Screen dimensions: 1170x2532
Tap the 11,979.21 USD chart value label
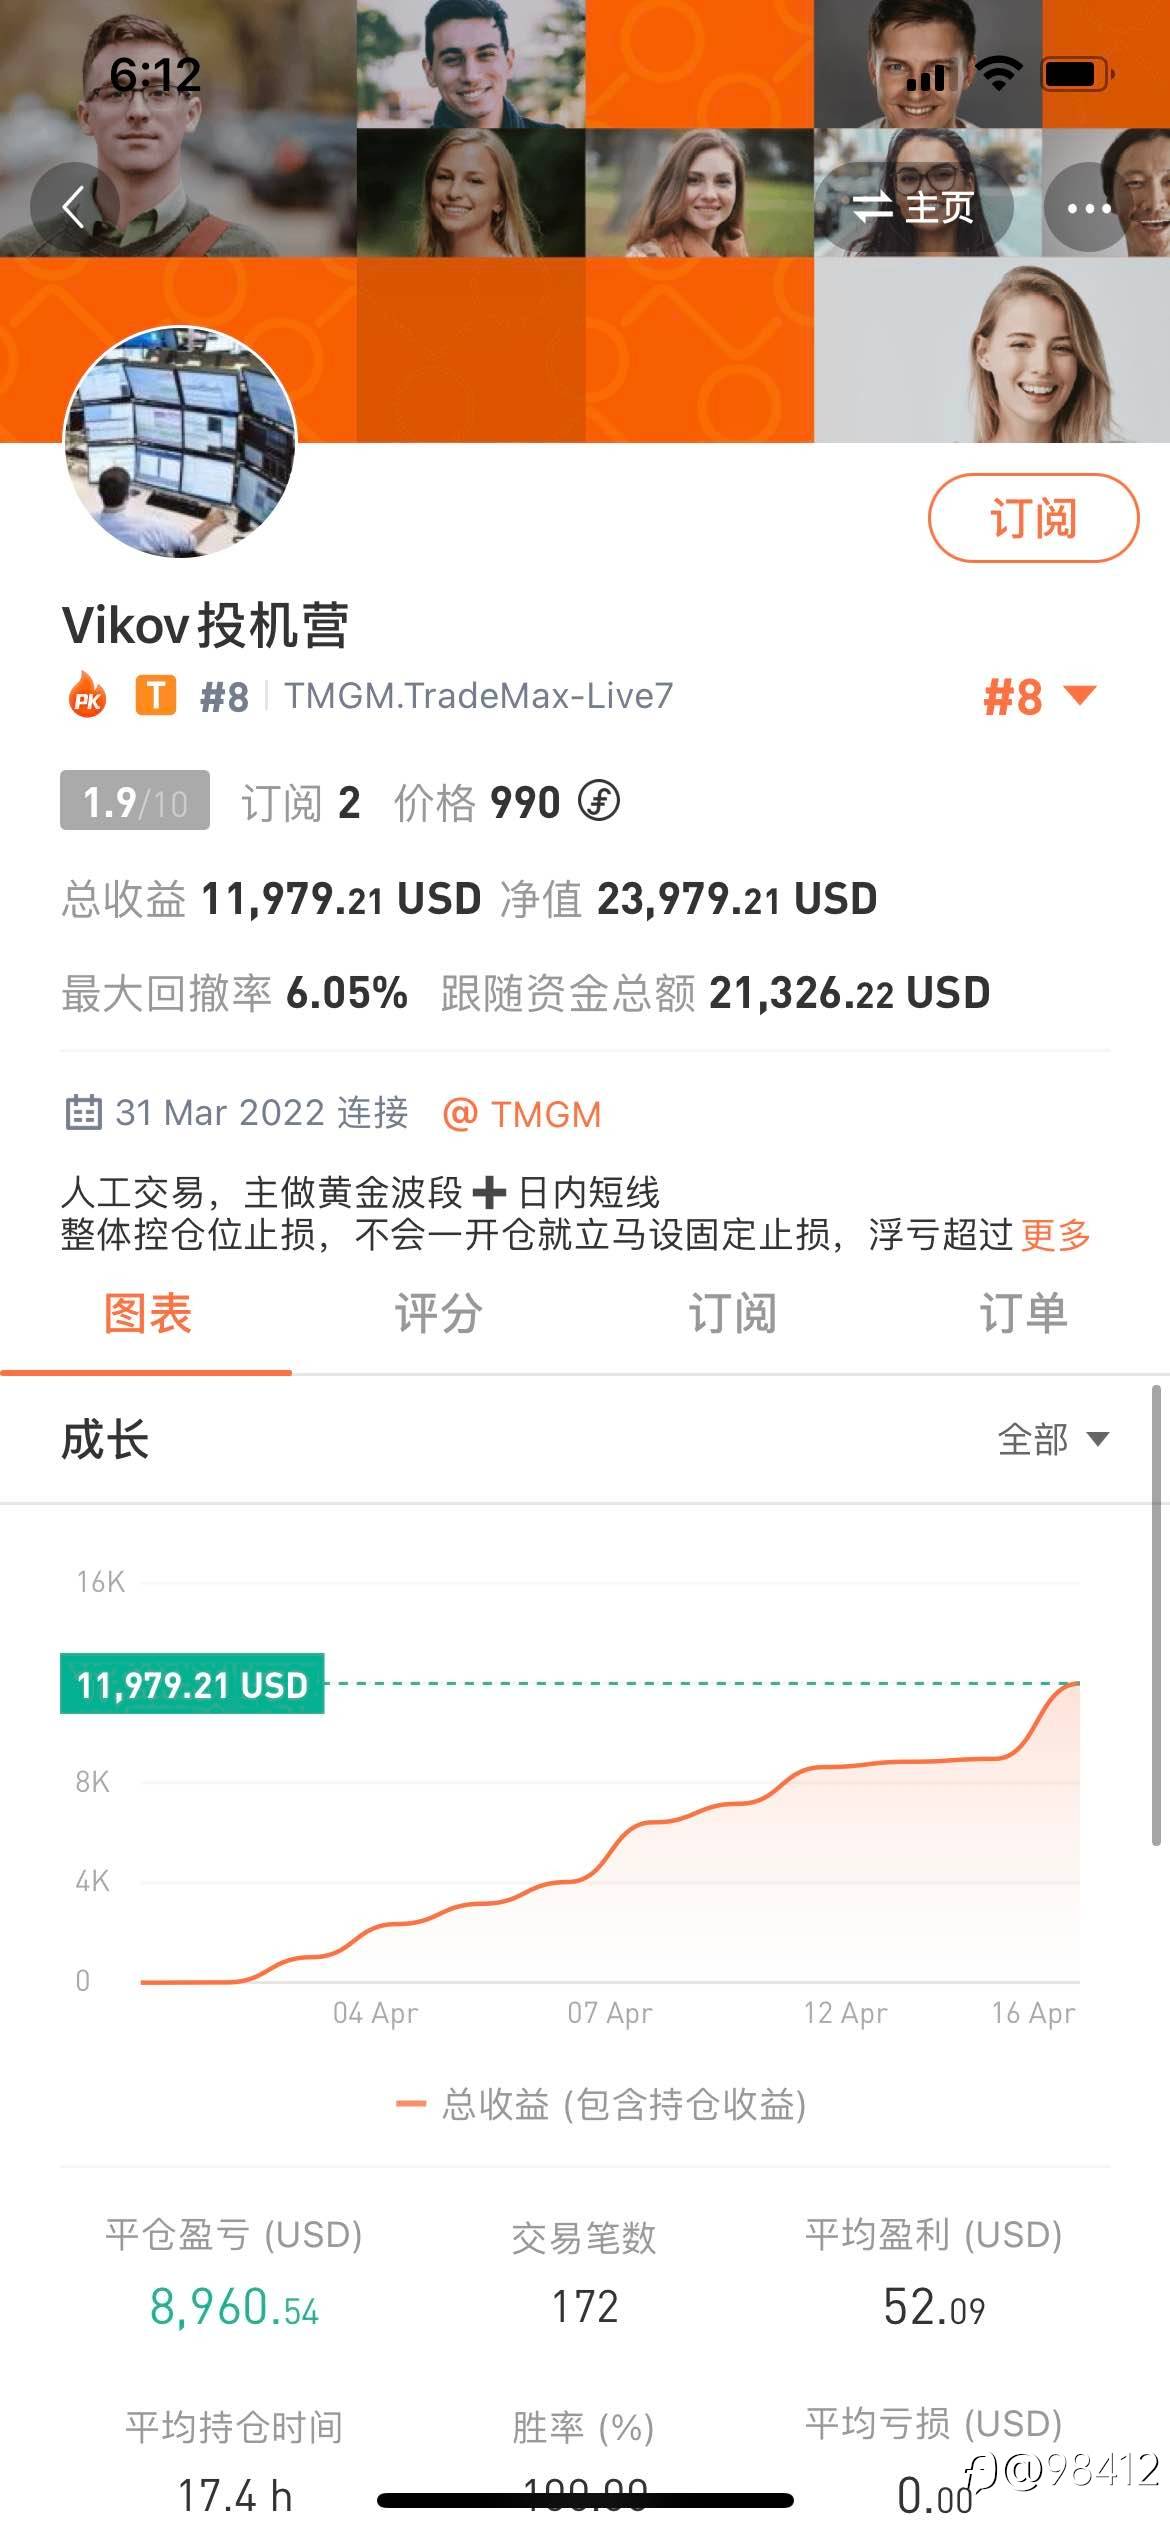pyautogui.click(x=192, y=1685)
